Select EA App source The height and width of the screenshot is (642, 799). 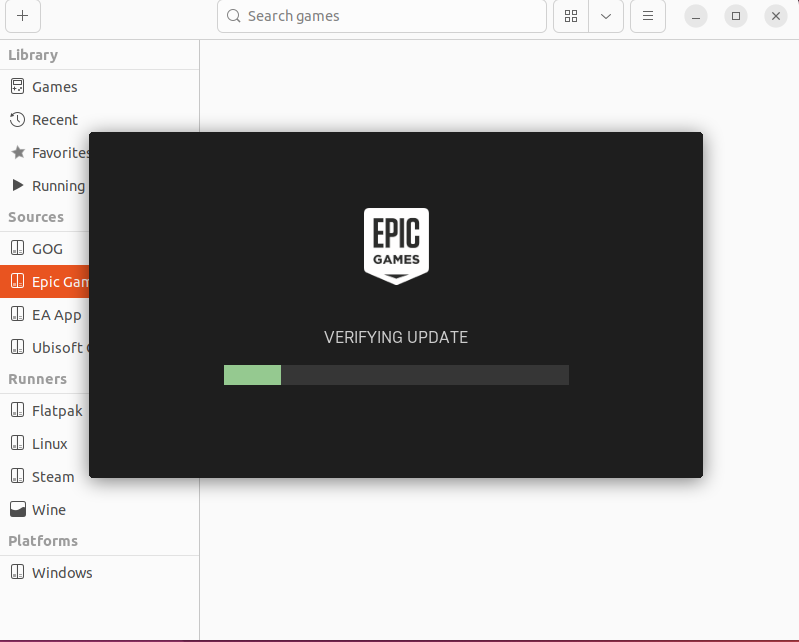[x=45, y=315]
